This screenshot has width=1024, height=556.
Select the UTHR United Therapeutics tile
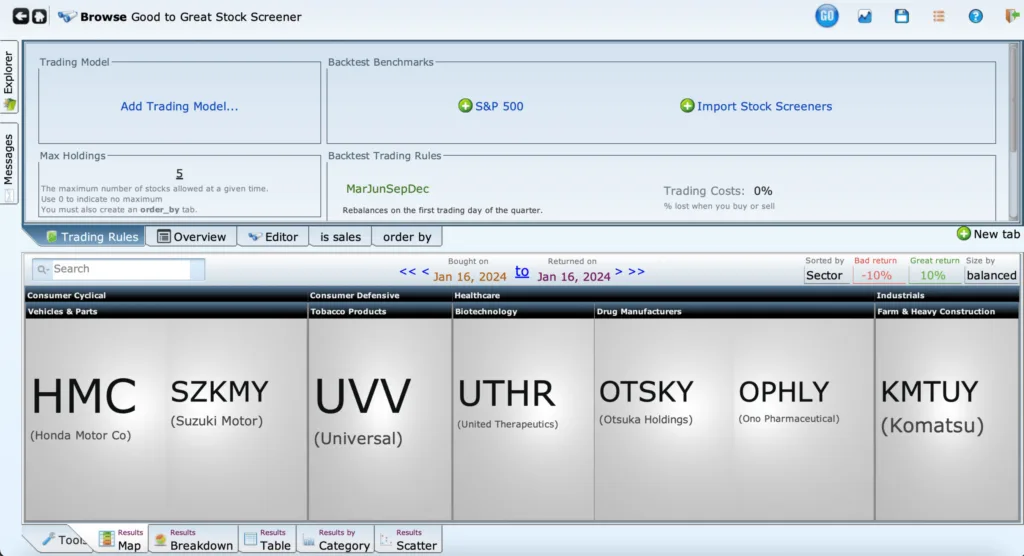coord(523,418)
